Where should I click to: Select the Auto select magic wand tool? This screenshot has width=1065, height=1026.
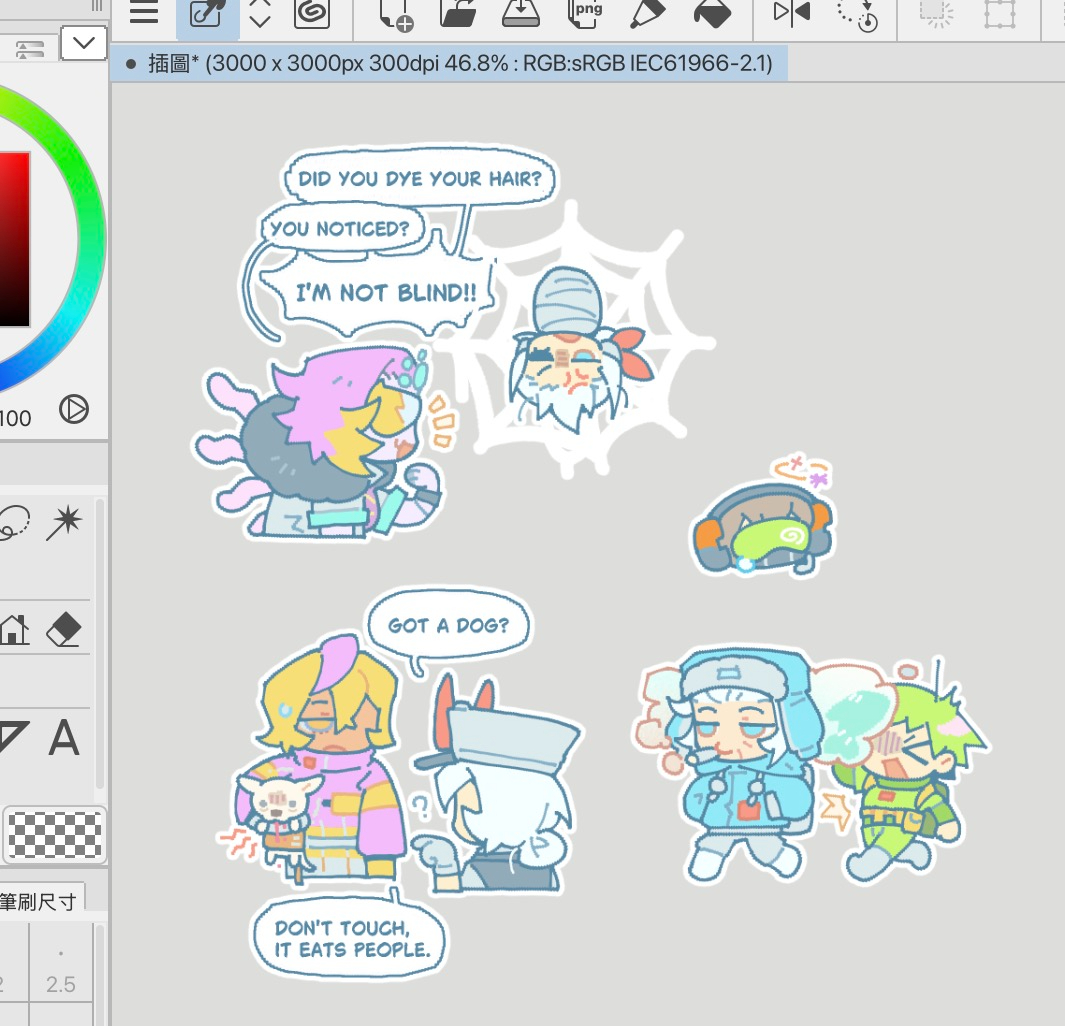(x=67, y=521)
